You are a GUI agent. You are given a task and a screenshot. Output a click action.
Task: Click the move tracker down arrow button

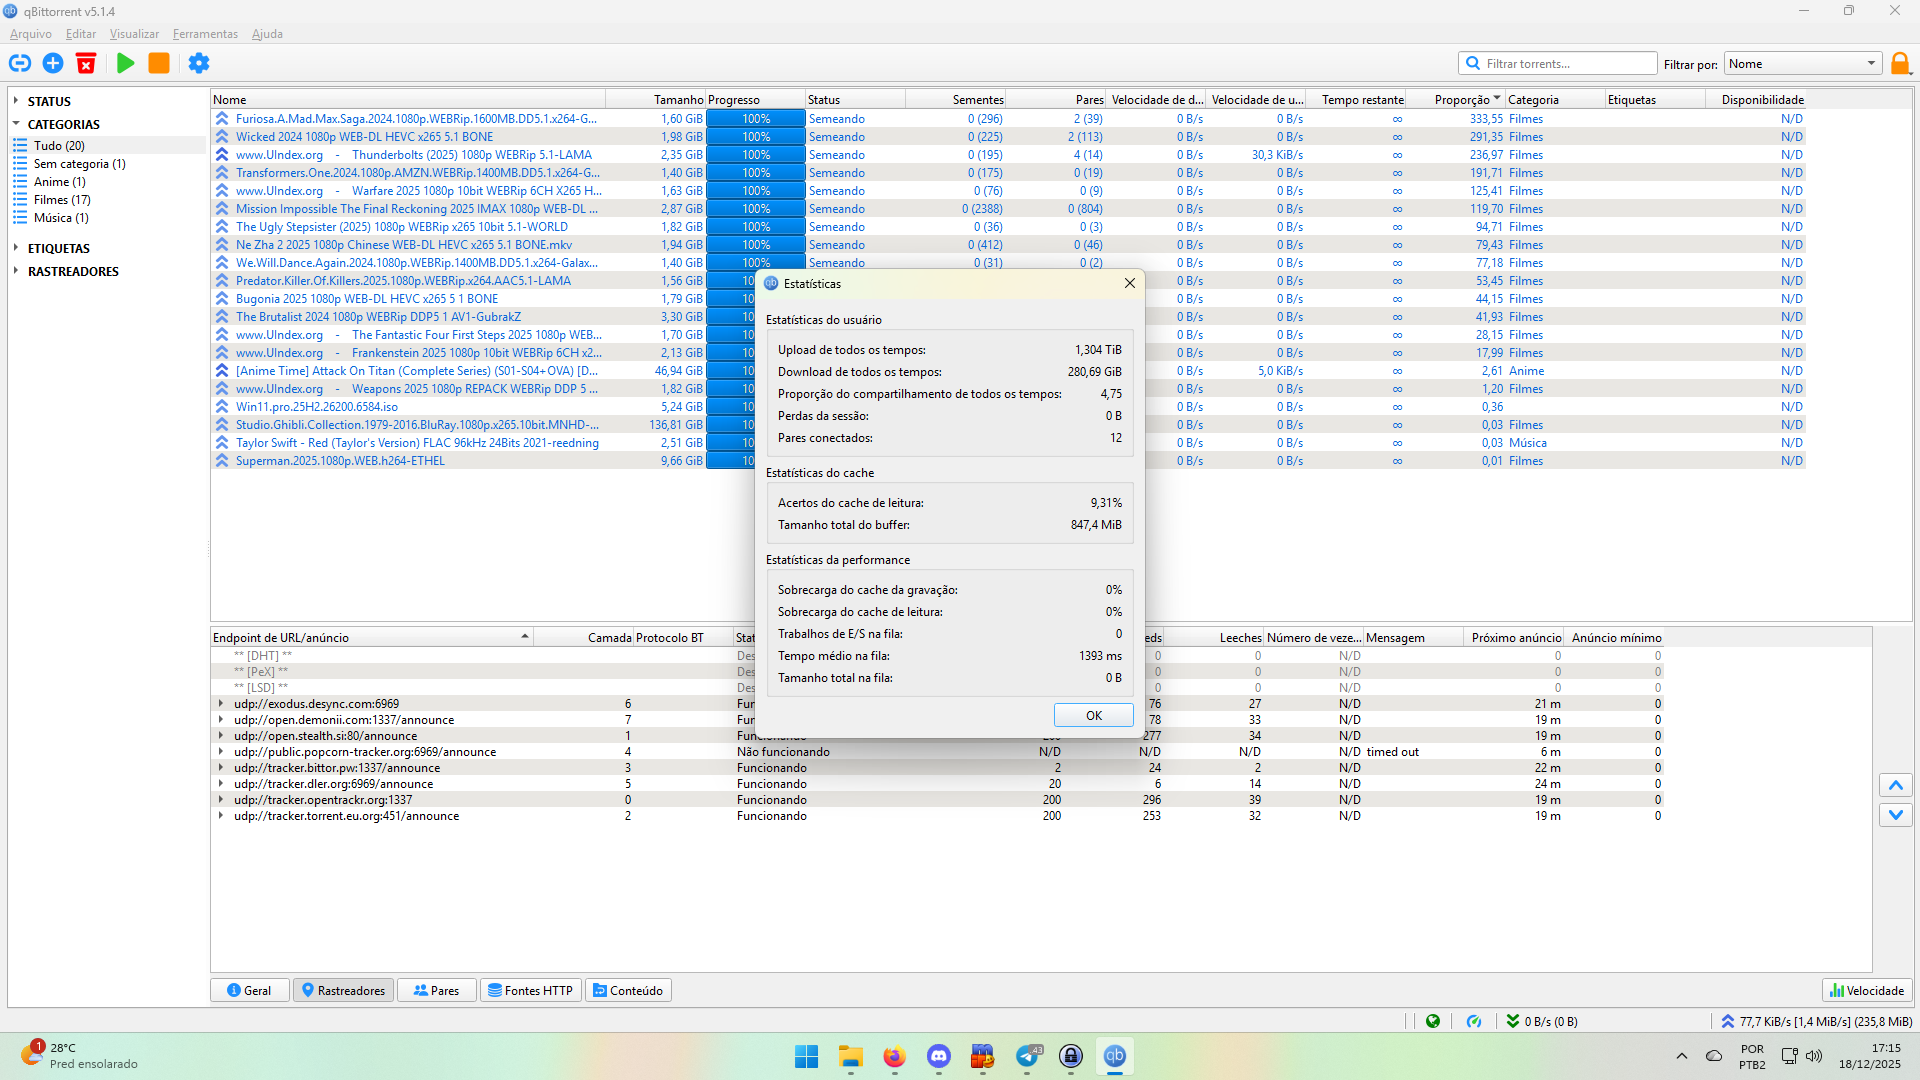coord(1895,815)
